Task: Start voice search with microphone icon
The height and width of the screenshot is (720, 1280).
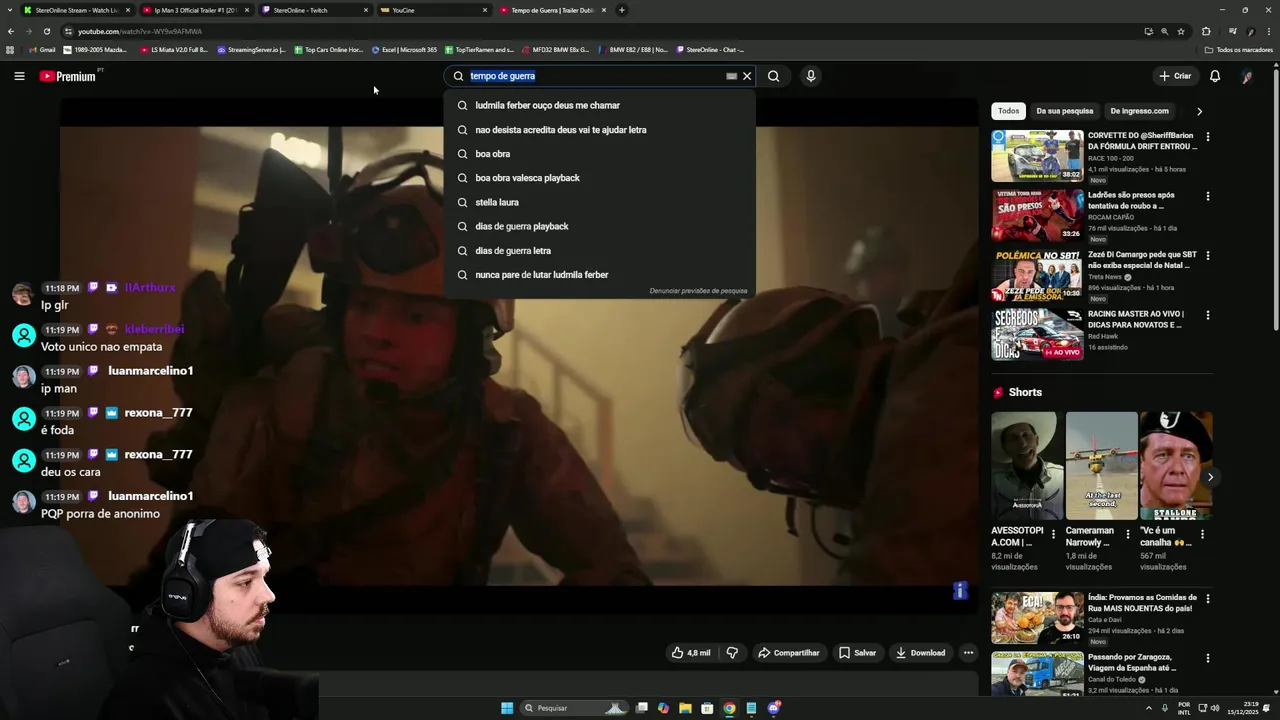Action: (x=811, y=76)
